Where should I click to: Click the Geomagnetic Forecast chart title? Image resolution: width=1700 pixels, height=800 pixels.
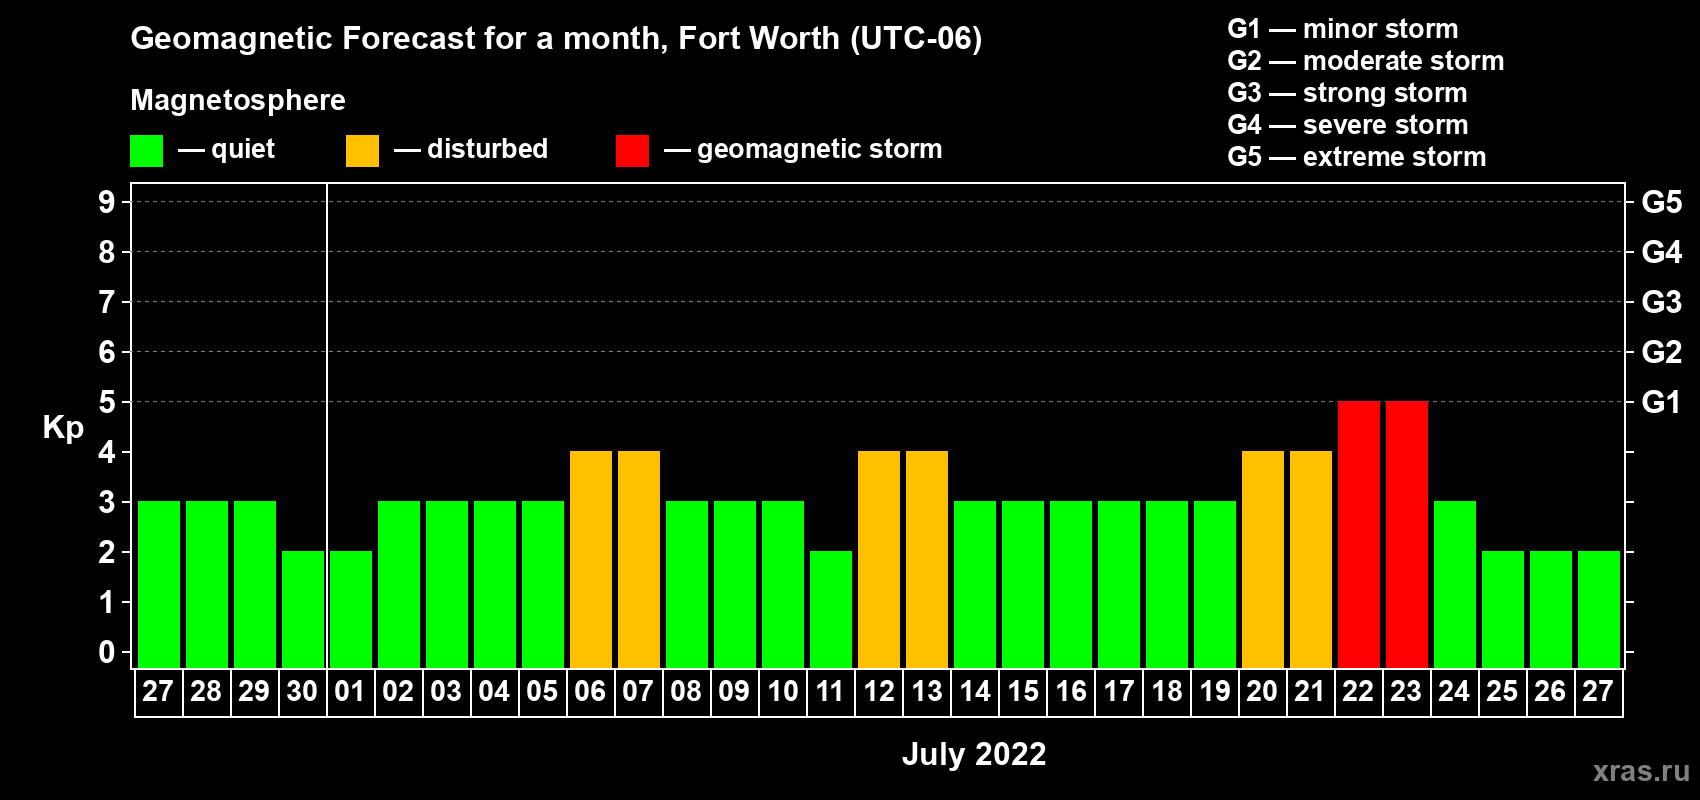(x=556, y=39)
